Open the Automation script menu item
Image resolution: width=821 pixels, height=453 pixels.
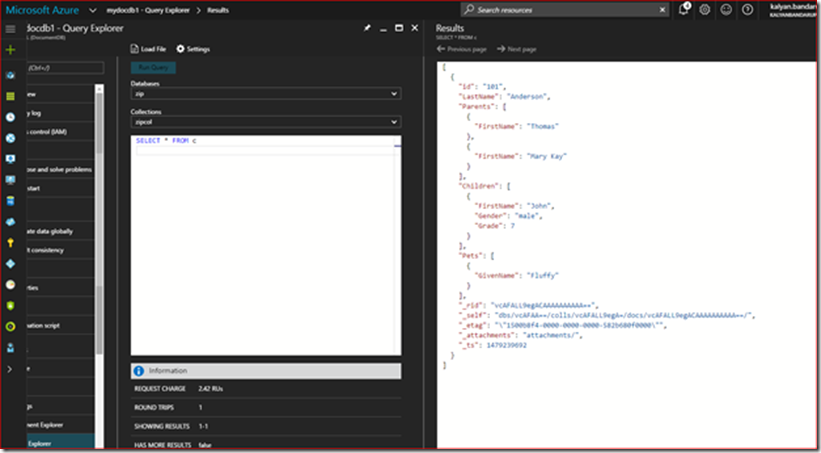(60, 325)
